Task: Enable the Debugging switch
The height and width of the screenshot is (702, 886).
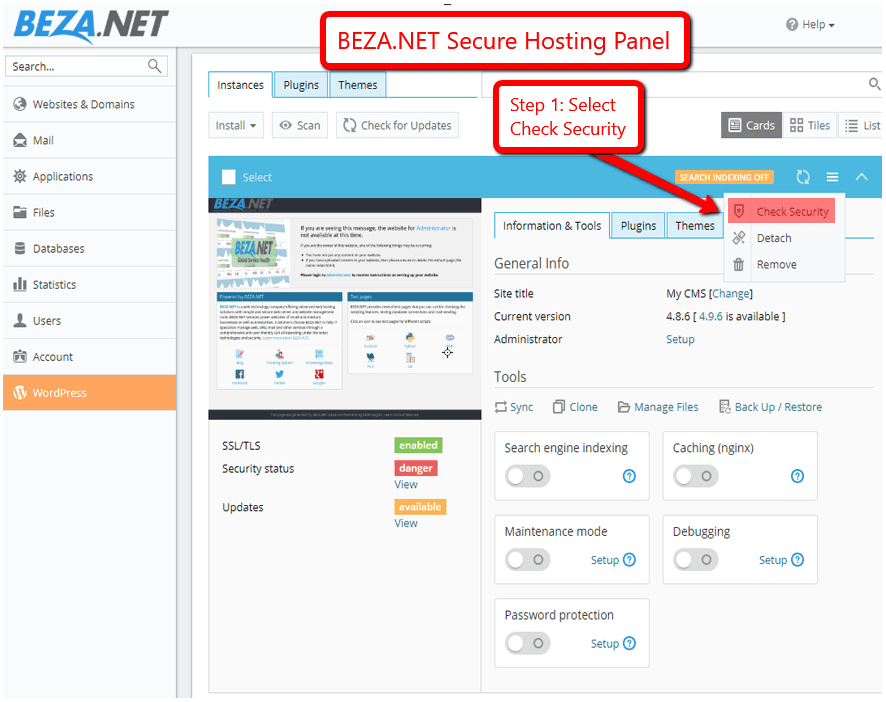Action: [x=696, y=560]
